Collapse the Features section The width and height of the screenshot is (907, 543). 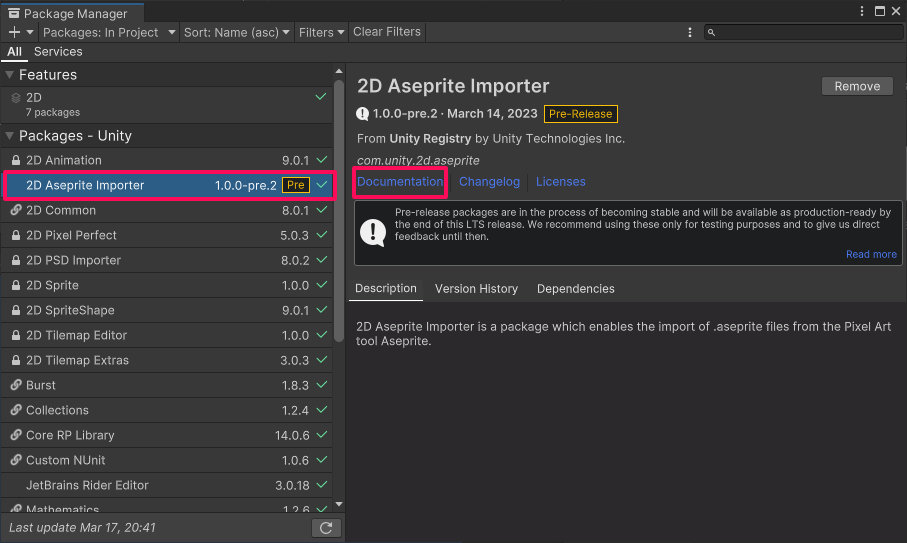tap(9, 75)
